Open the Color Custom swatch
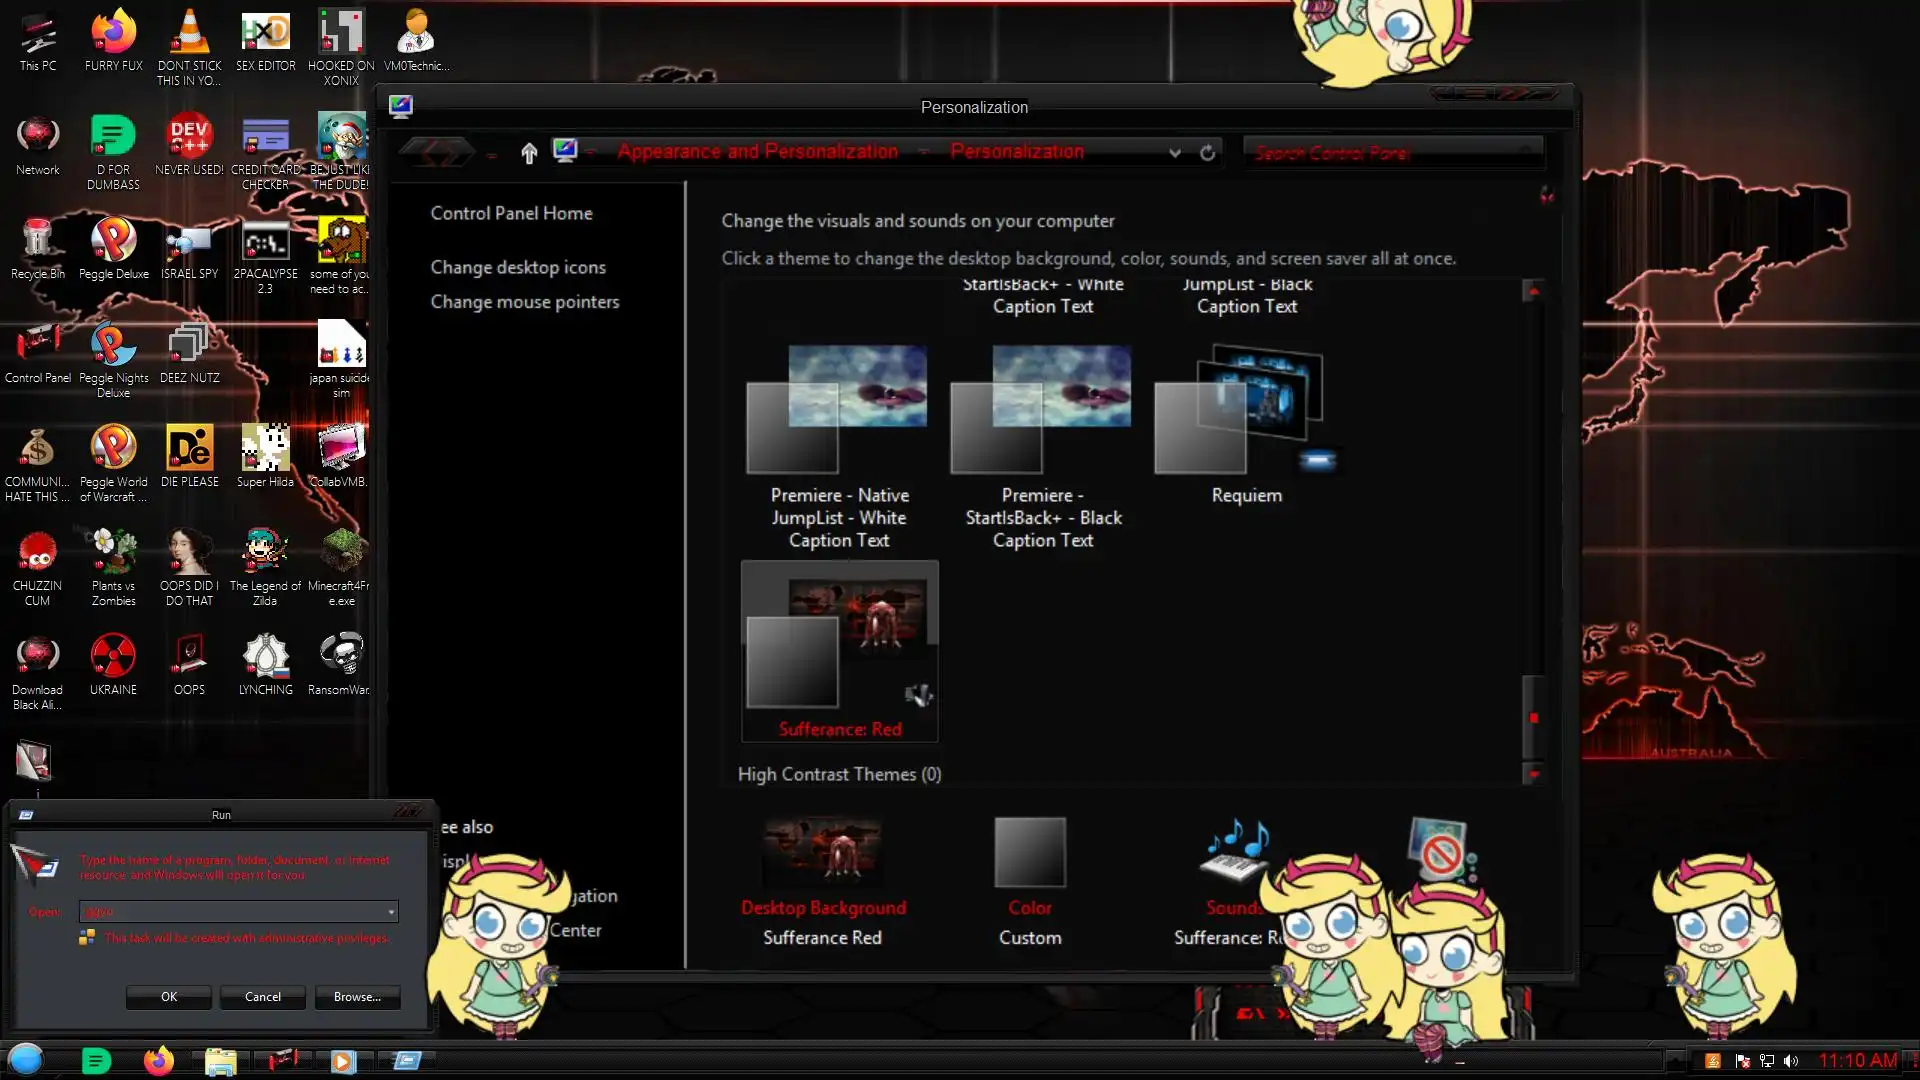Screen dimensions: 1920x1080 [1029, 853]
